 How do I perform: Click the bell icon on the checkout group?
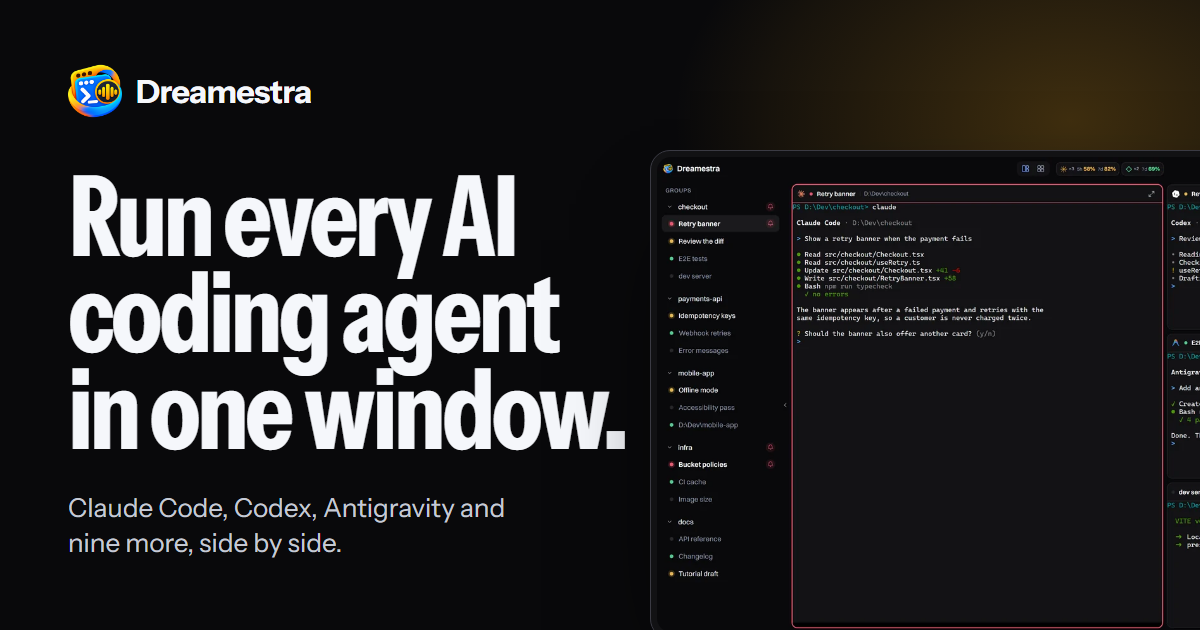coord(770,207)
